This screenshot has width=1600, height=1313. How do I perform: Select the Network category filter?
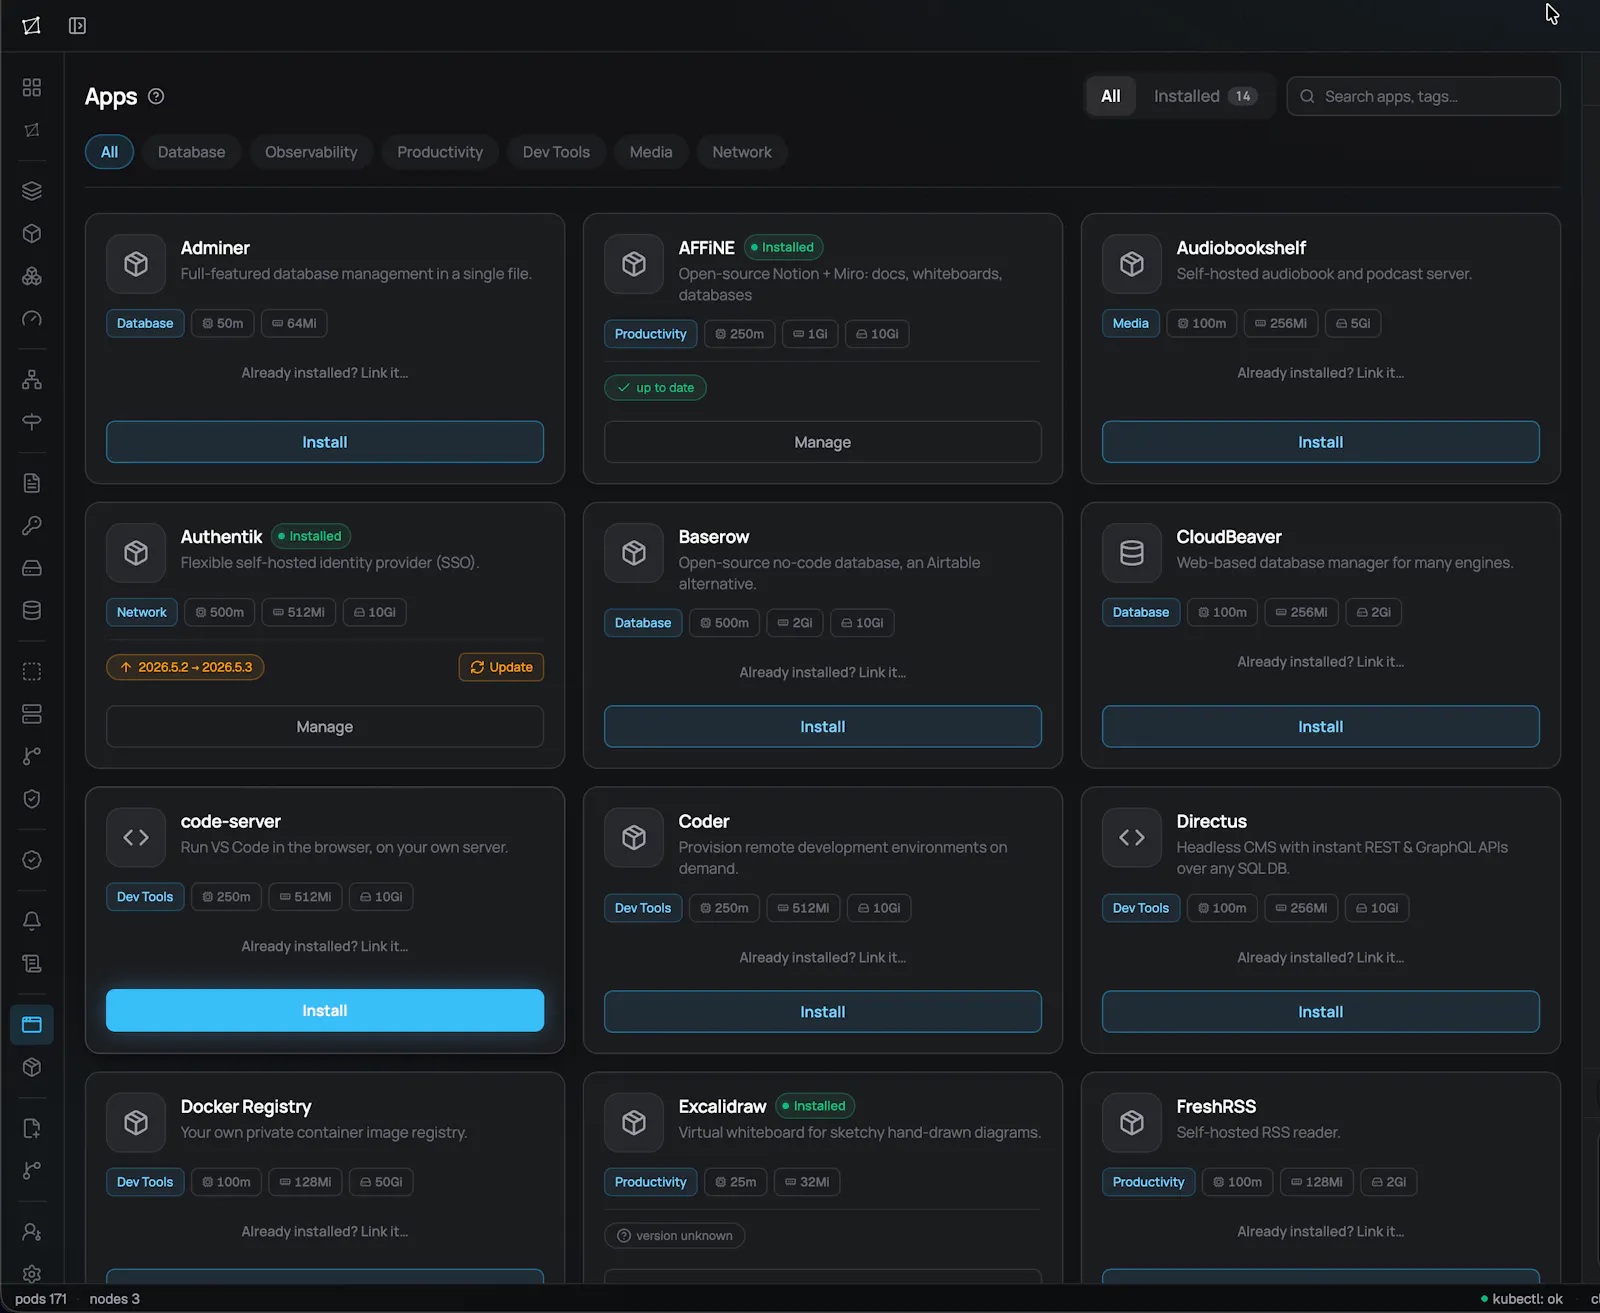(x=742, y=152)
